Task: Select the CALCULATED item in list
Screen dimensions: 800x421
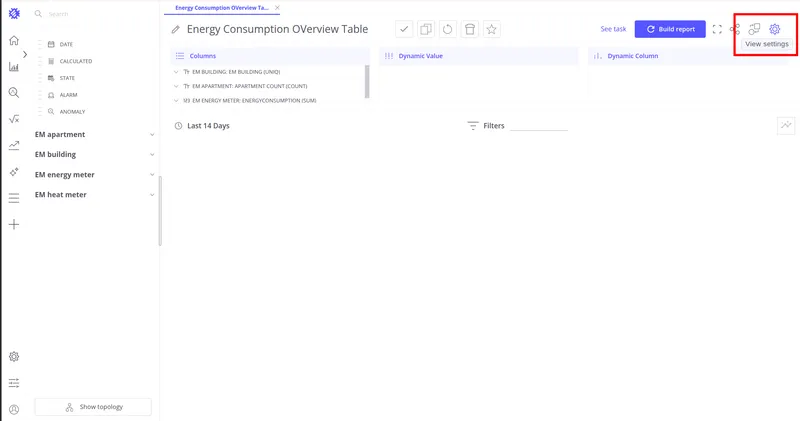Action: tap(76, 61)
